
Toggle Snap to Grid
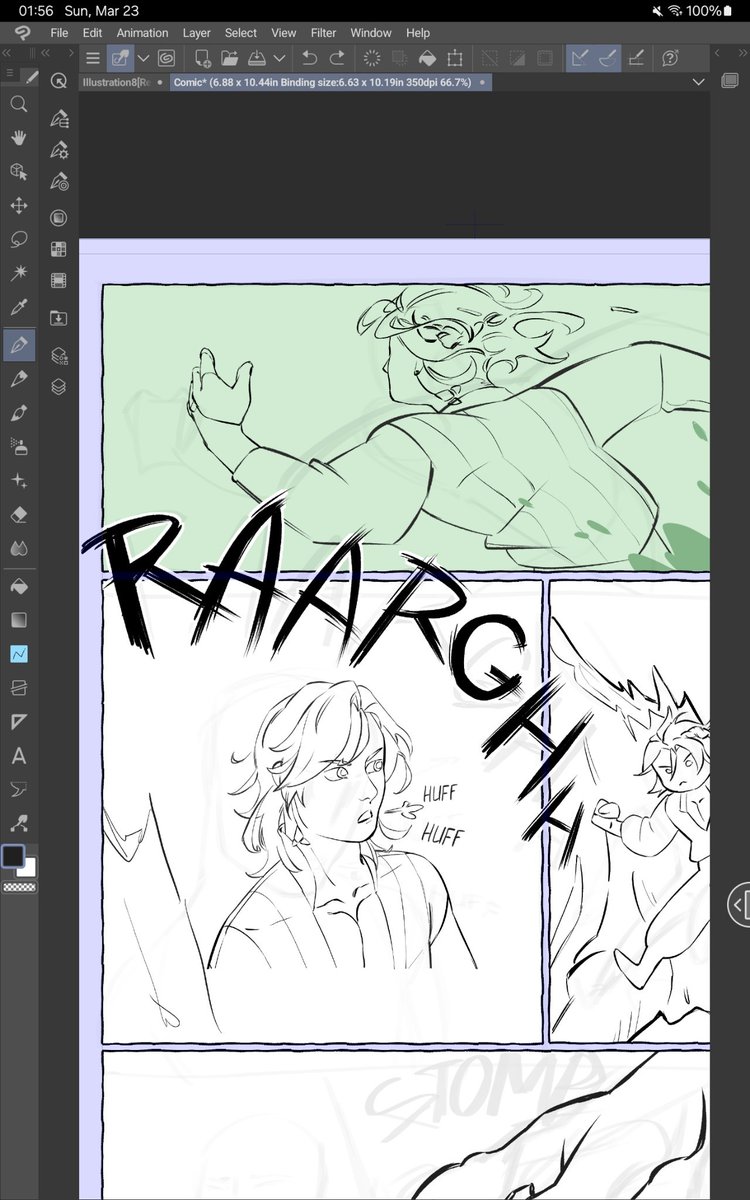point(635,58)
